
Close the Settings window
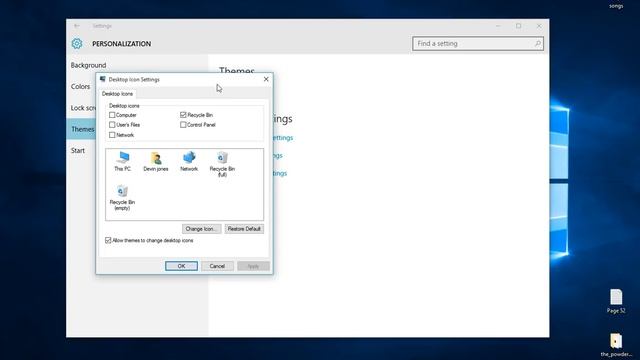click(539, 26)
